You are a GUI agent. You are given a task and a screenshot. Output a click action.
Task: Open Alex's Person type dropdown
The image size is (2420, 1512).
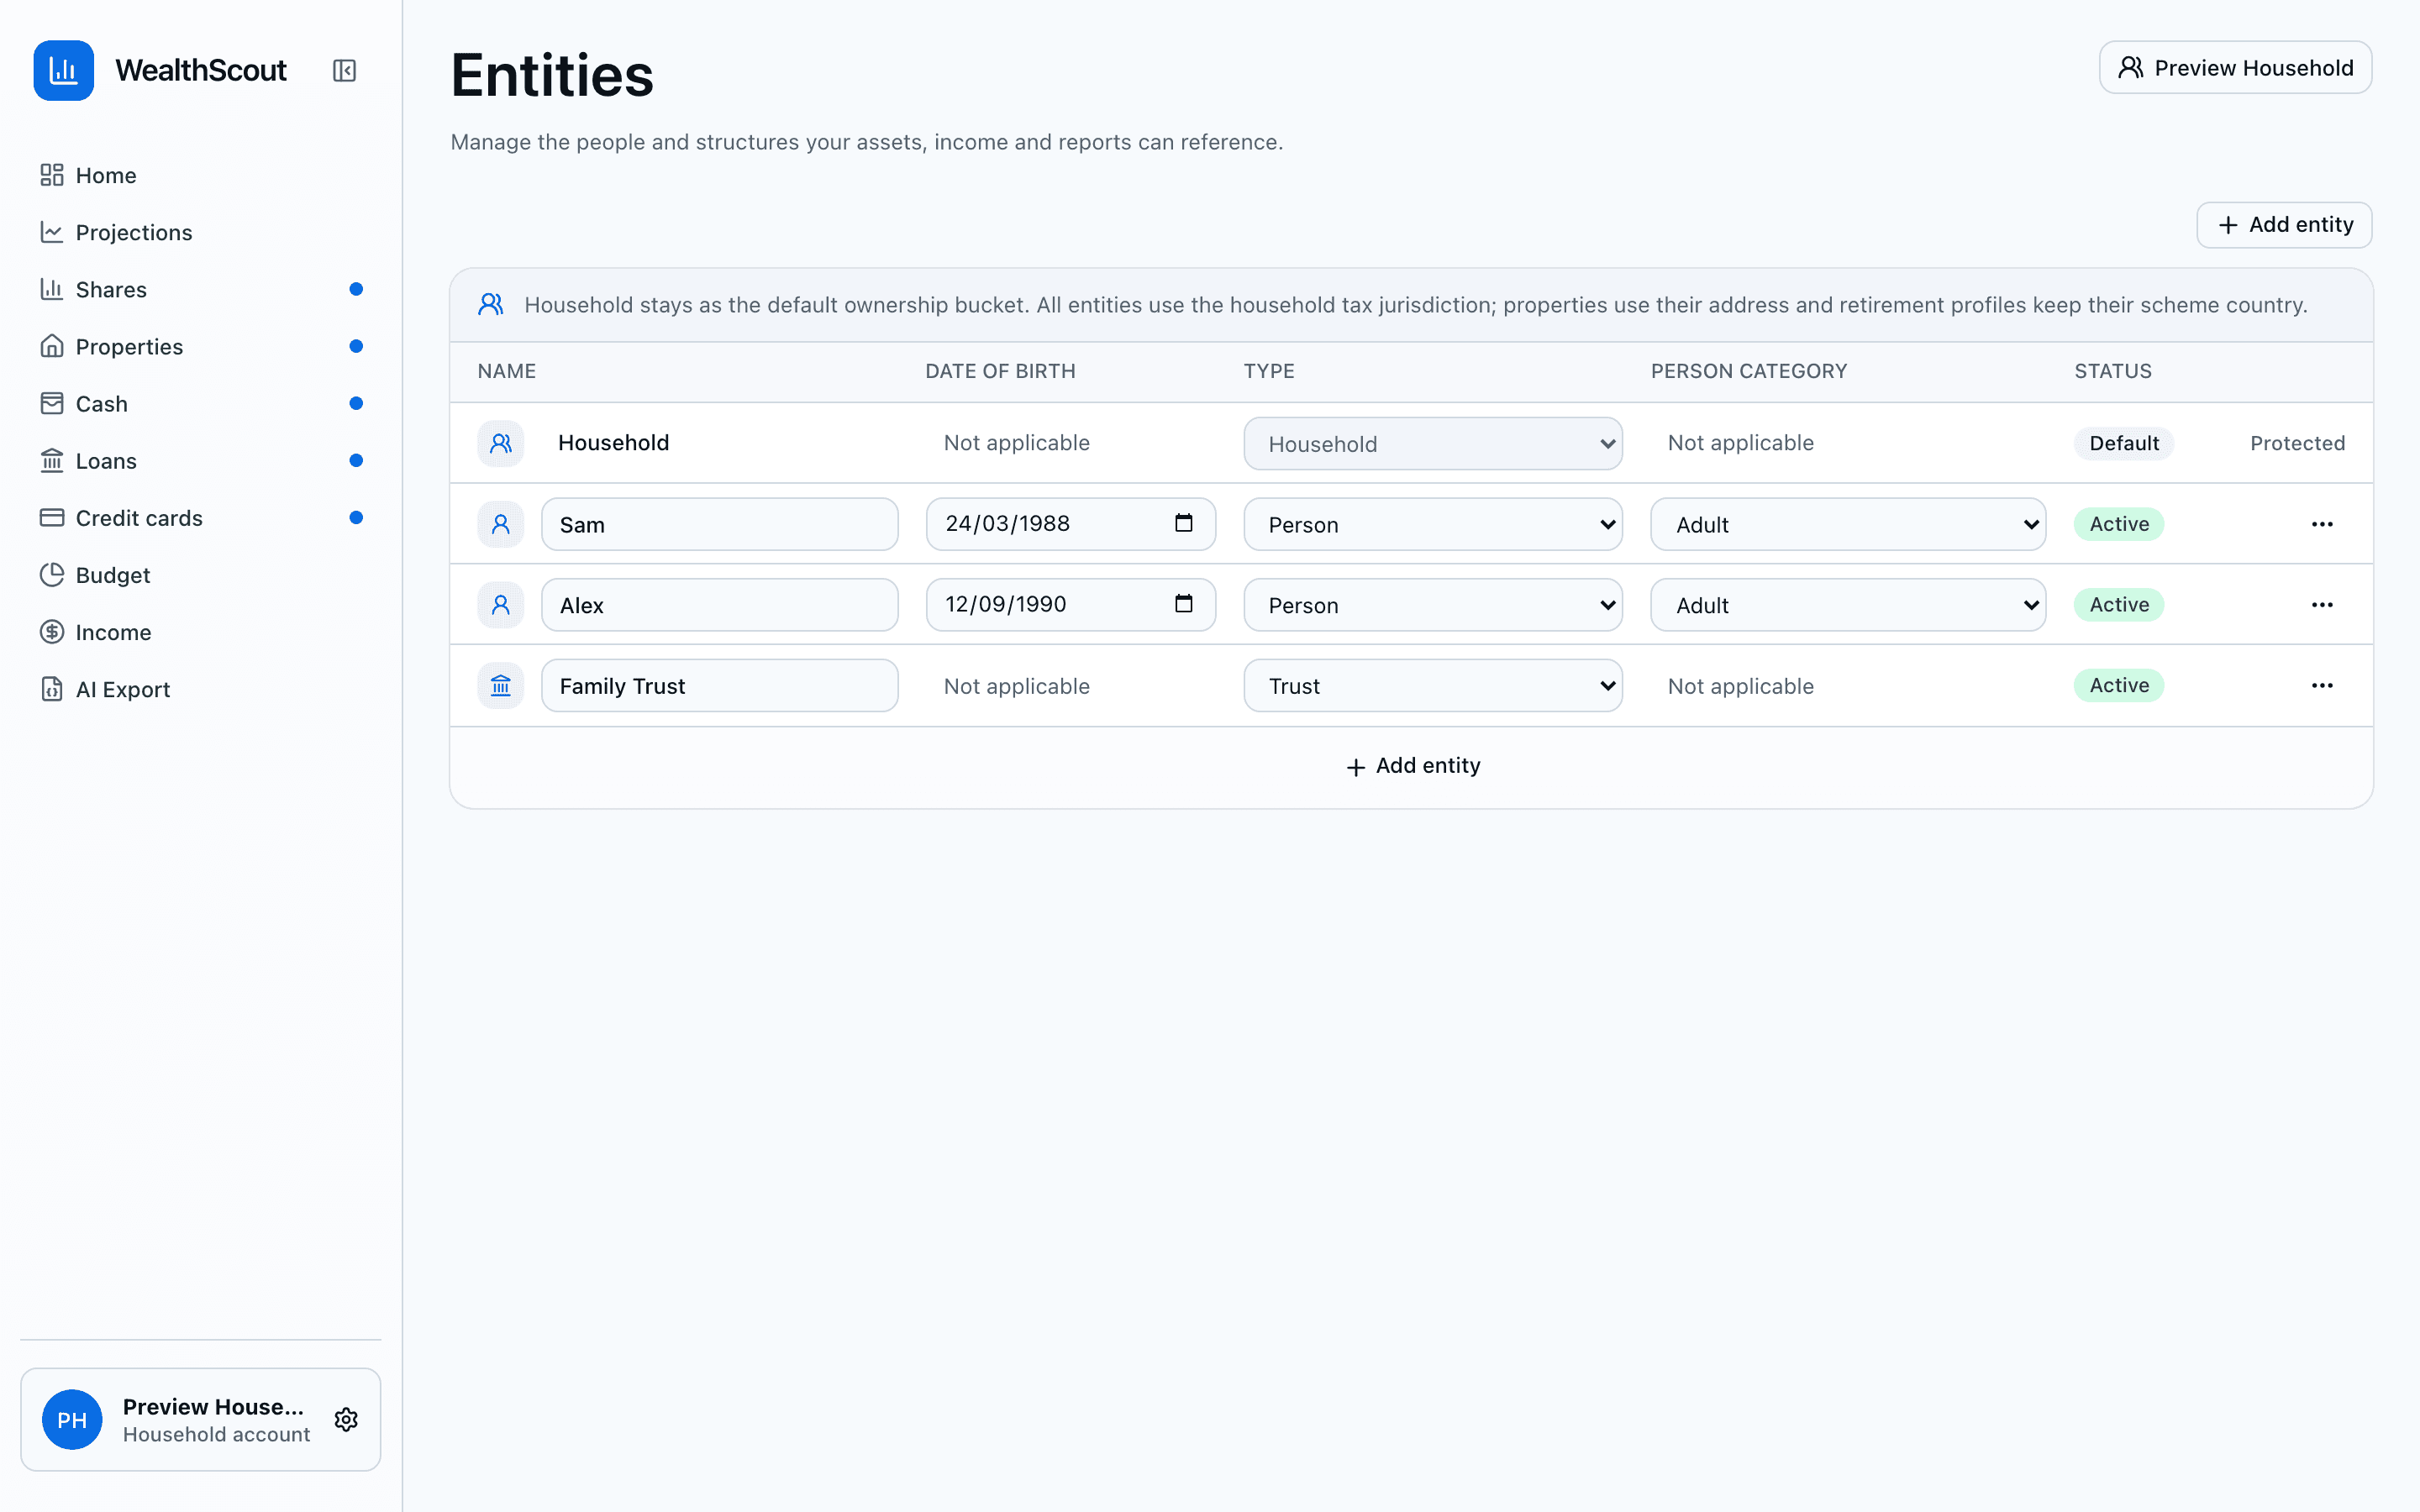click(x=1433, y=605)
